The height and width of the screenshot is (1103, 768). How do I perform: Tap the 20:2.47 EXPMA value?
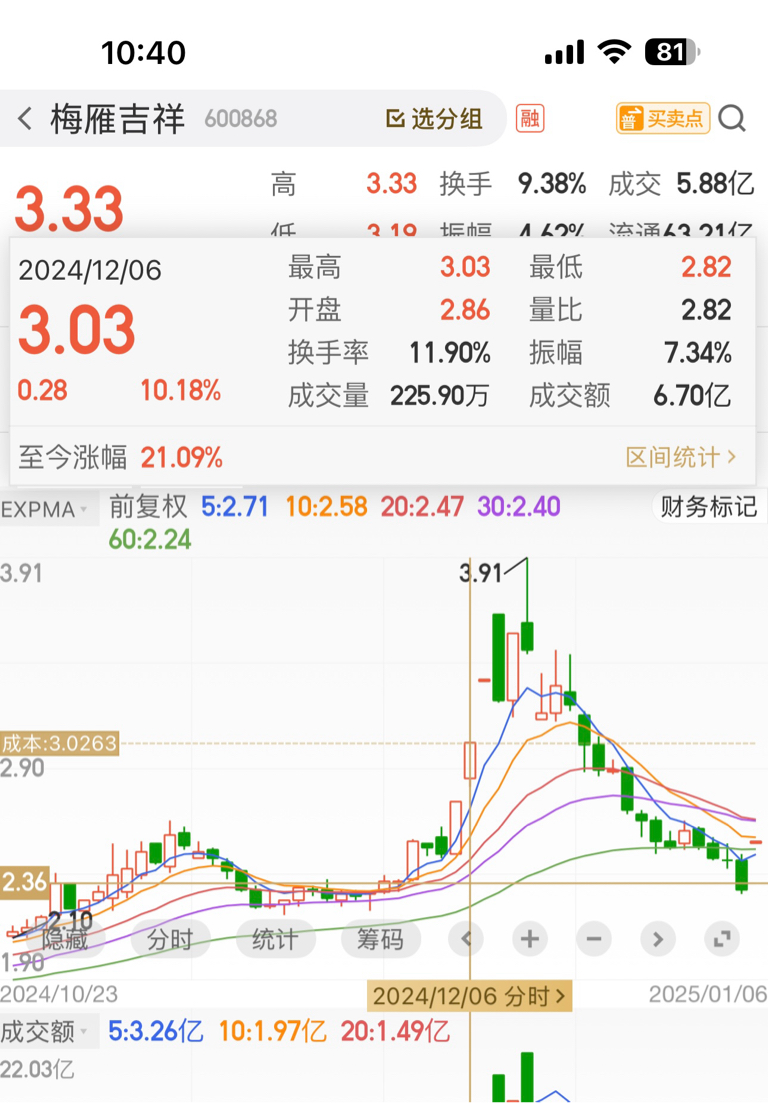pyautogui.click(x=422, y=506)
